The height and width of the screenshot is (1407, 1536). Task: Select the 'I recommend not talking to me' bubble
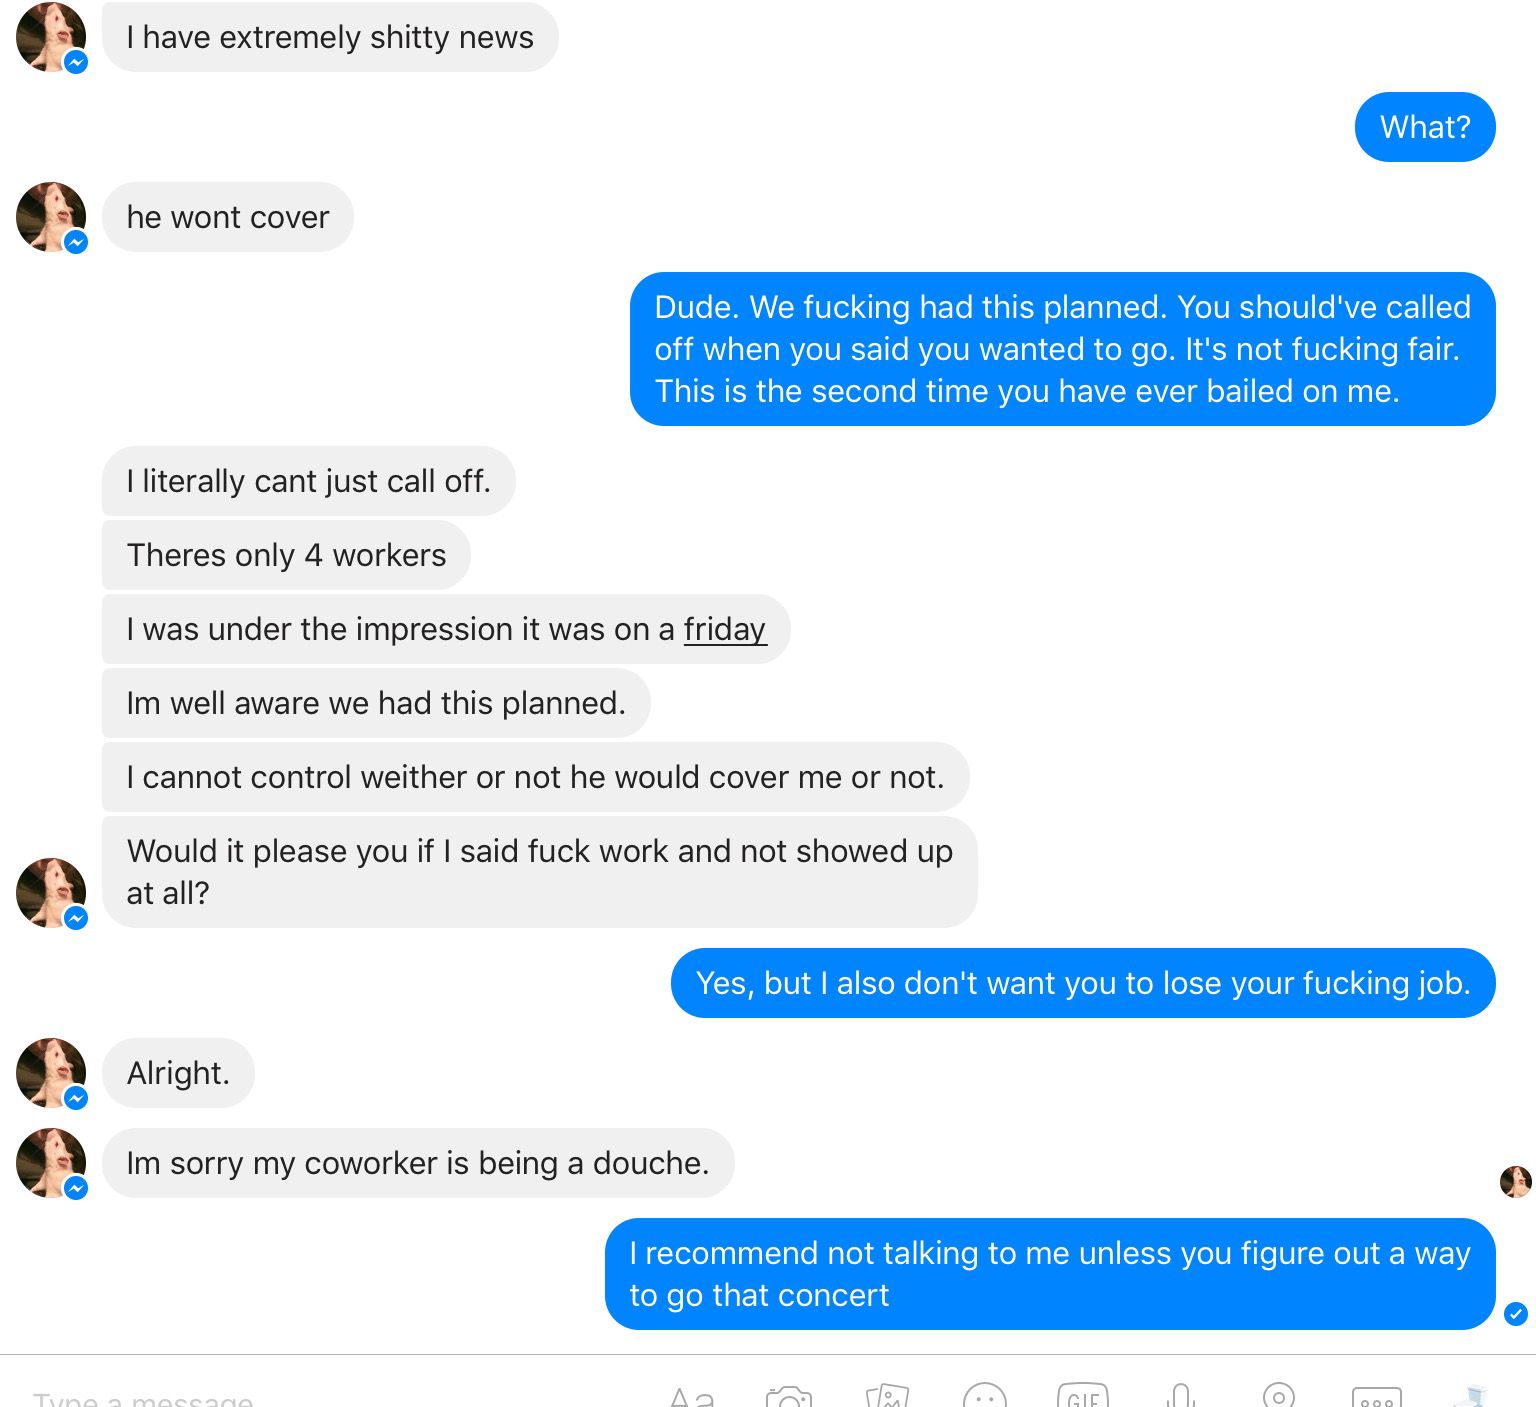tap(1050, 1274)
